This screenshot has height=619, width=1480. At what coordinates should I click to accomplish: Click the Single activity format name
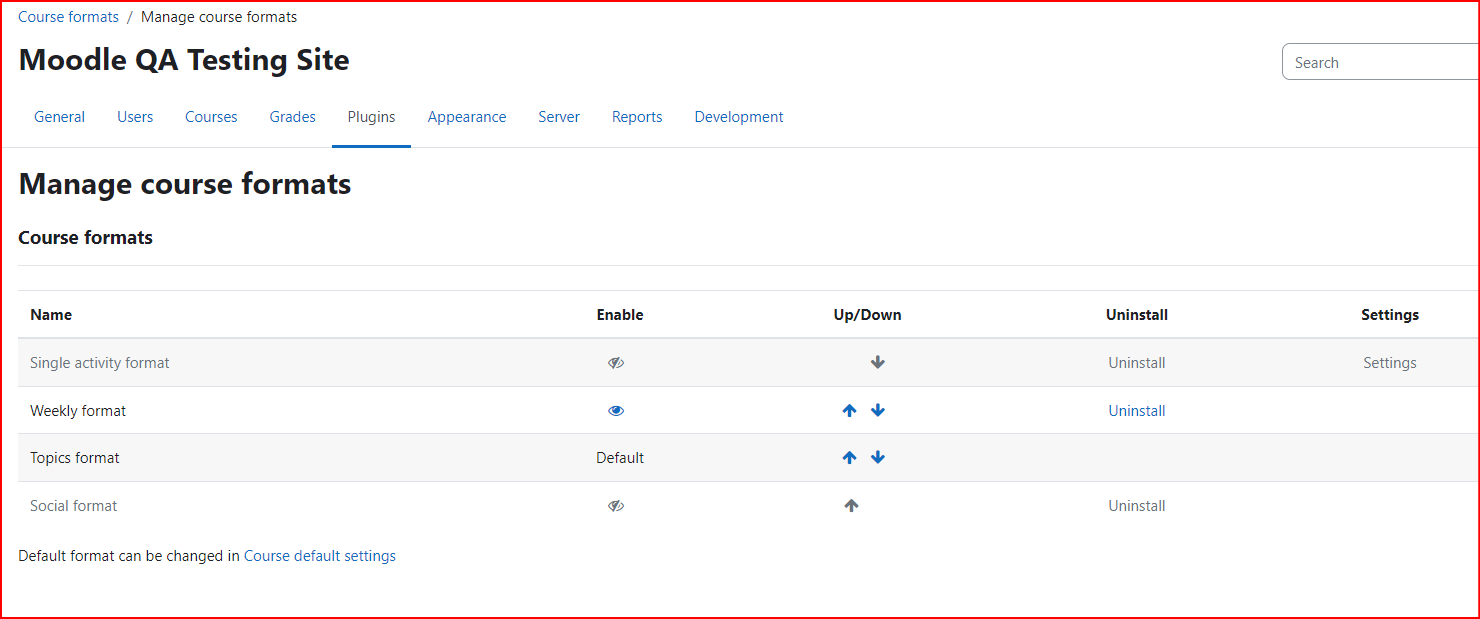100,363
